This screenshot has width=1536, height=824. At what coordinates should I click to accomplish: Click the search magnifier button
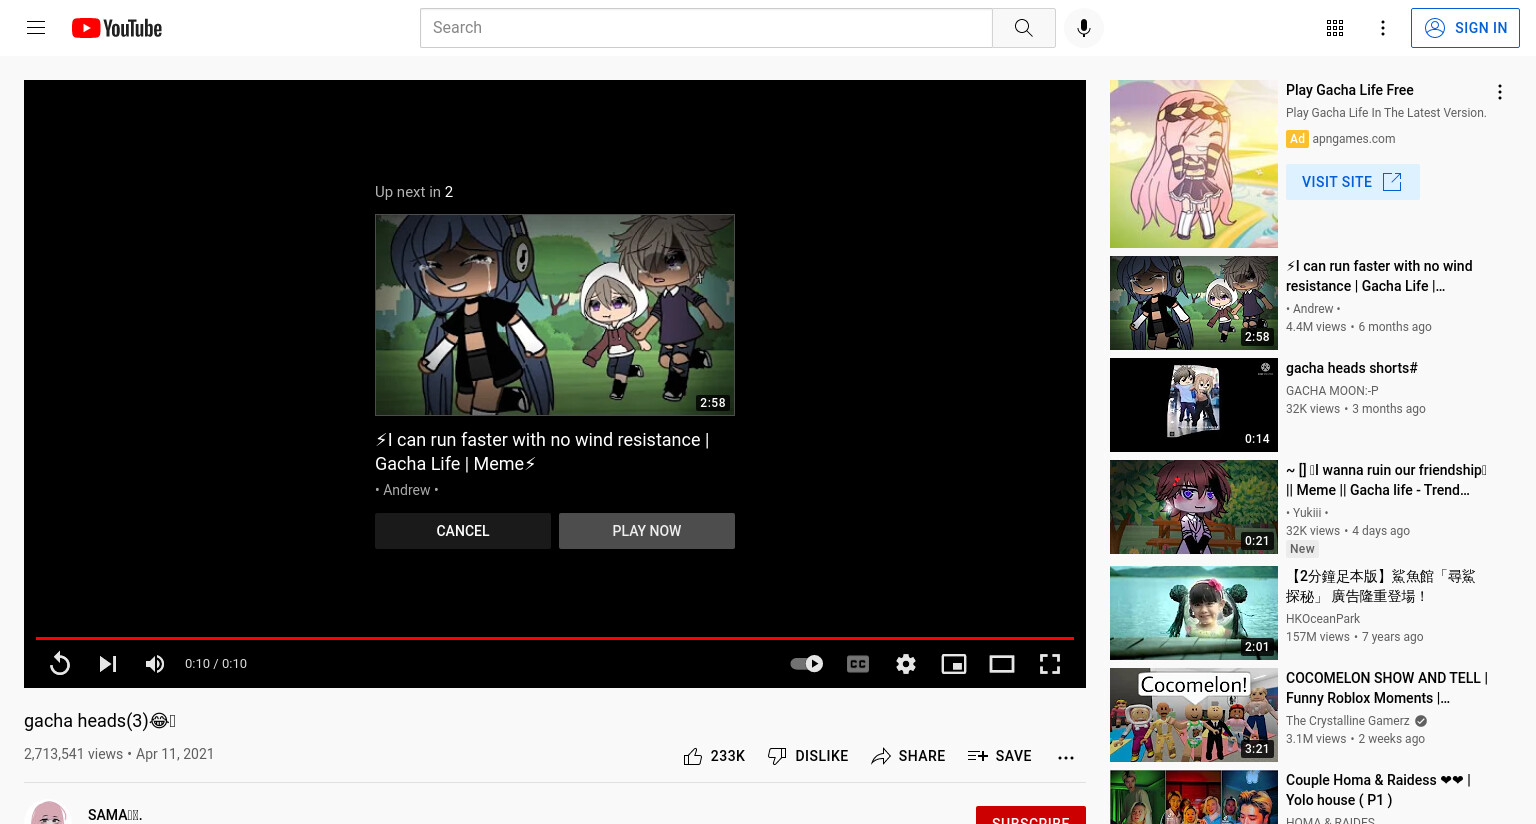tap(1023, 28)
